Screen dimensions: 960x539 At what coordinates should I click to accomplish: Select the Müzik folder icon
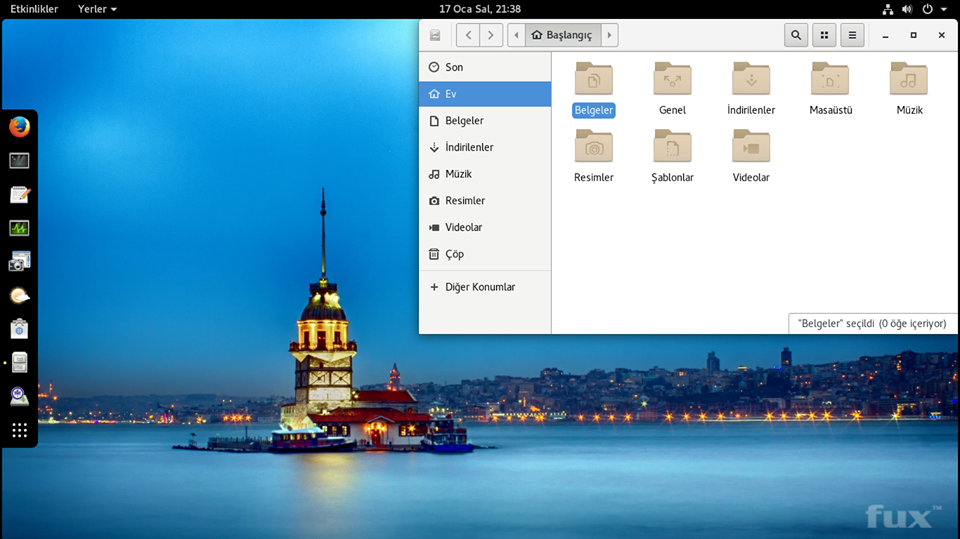[x=908, y=80]
